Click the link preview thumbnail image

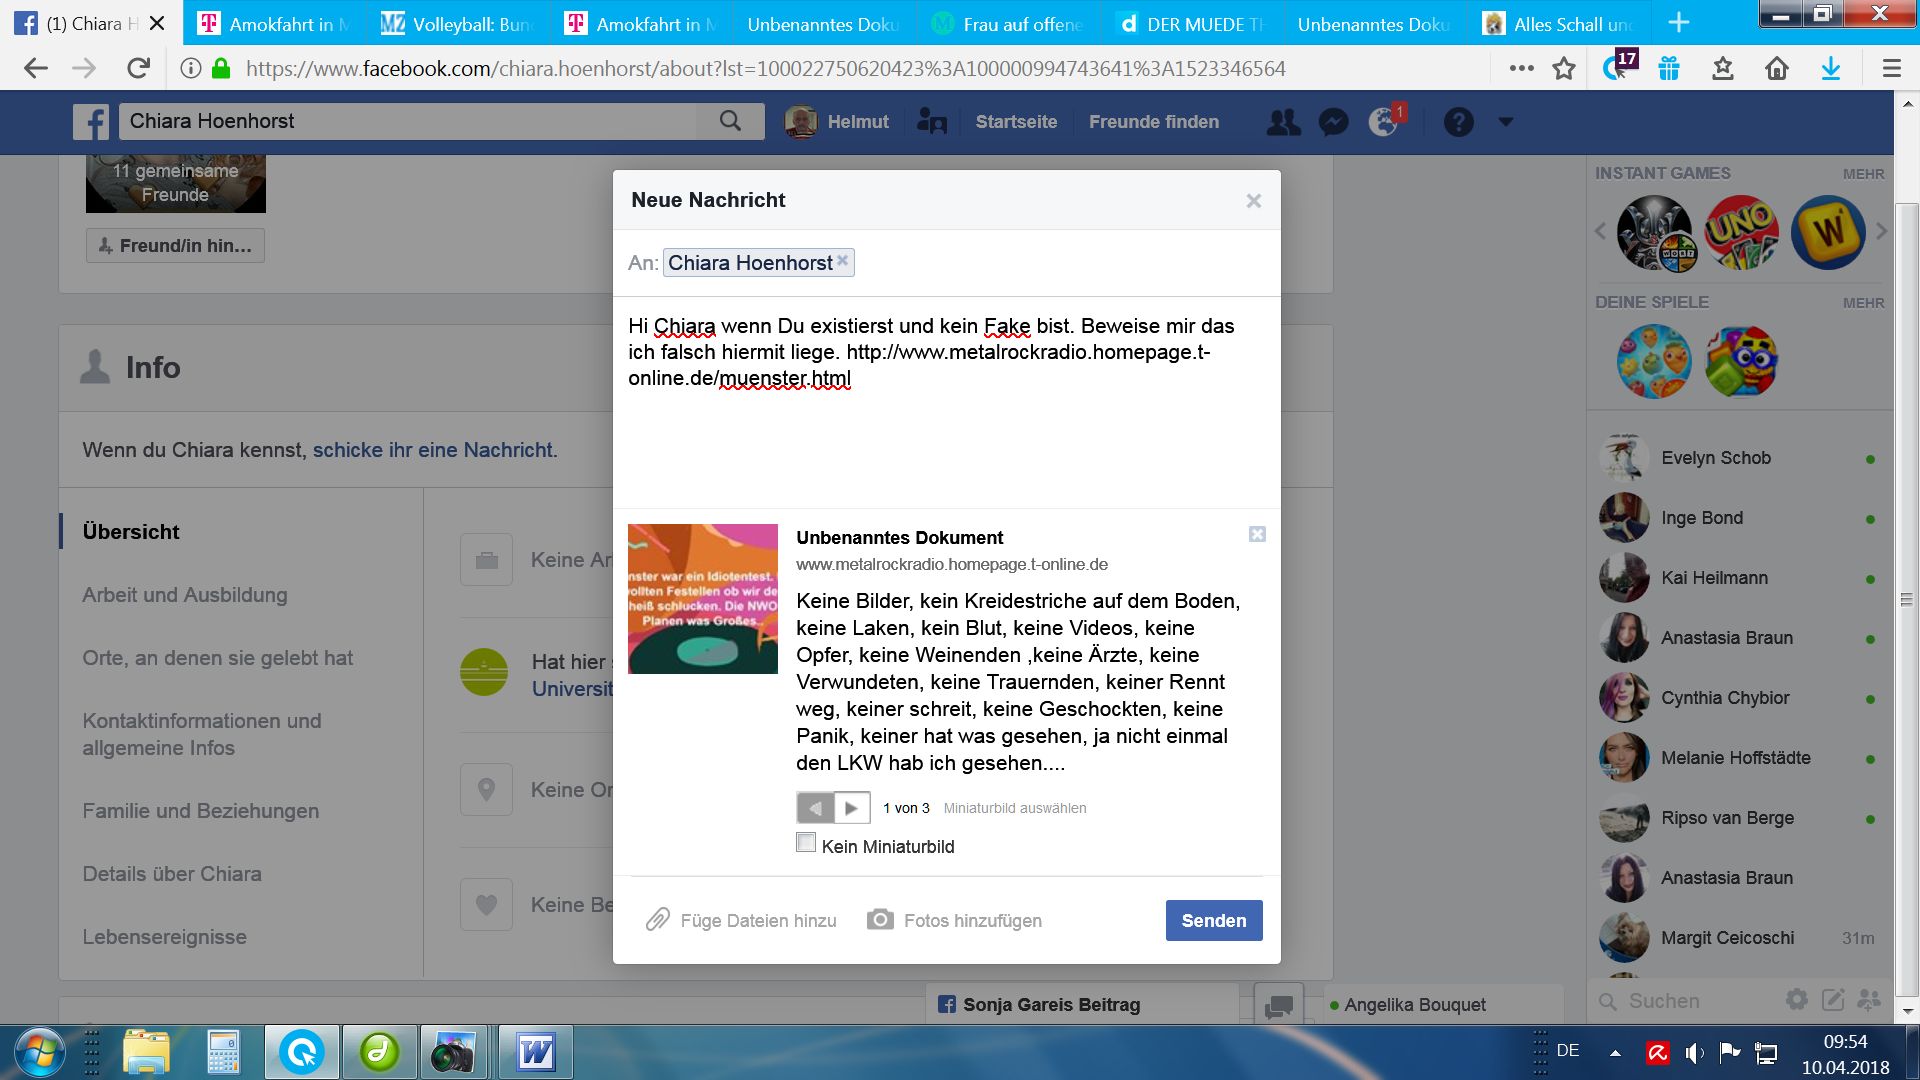(703, 599)
